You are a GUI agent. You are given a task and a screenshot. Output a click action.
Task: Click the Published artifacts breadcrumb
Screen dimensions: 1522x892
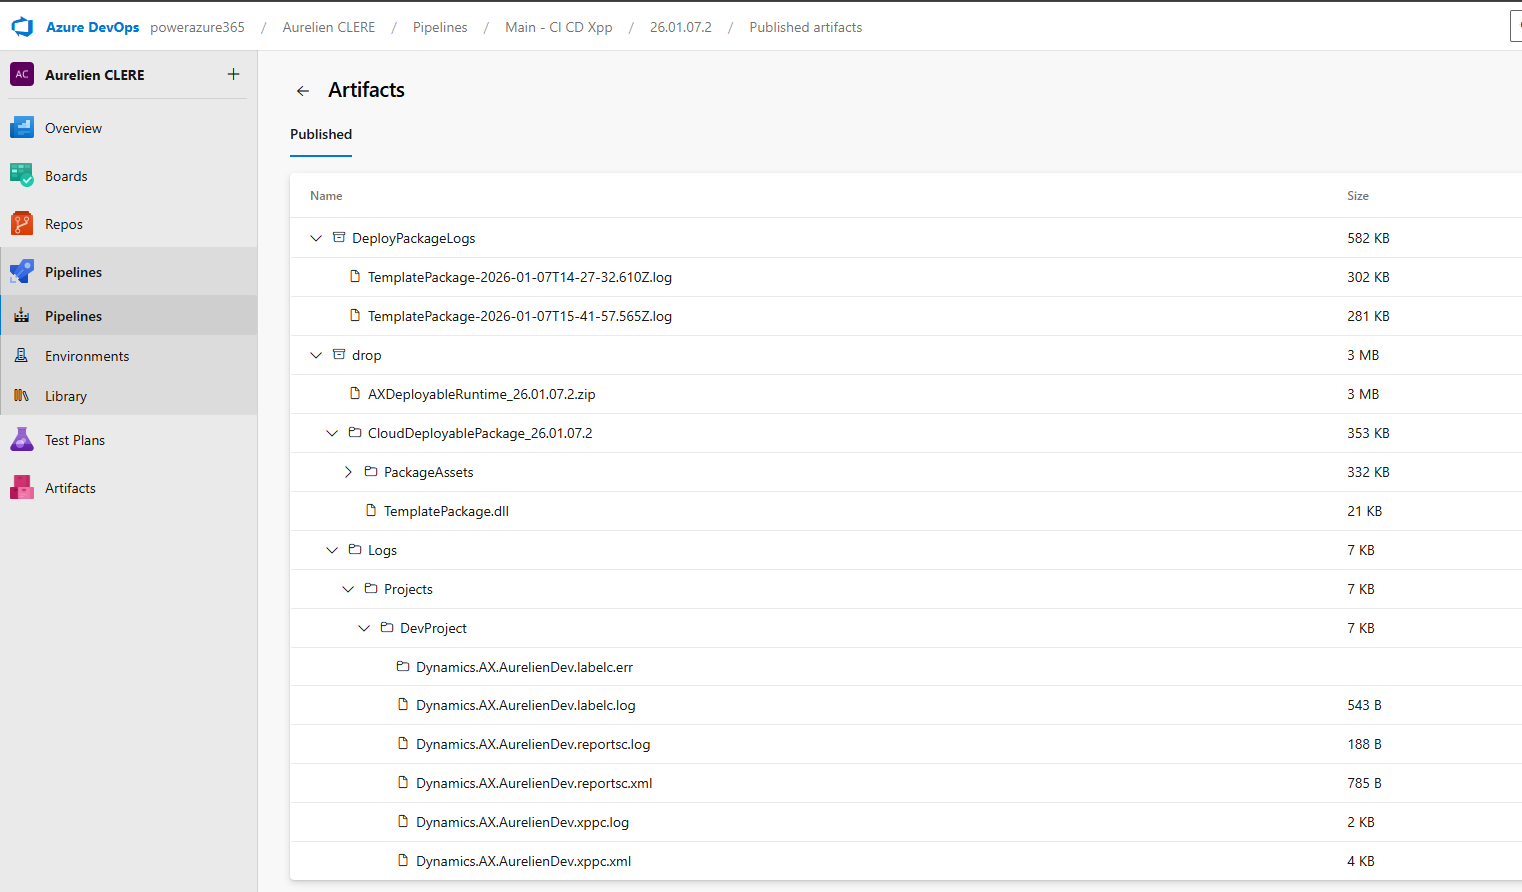click(806, 27)
